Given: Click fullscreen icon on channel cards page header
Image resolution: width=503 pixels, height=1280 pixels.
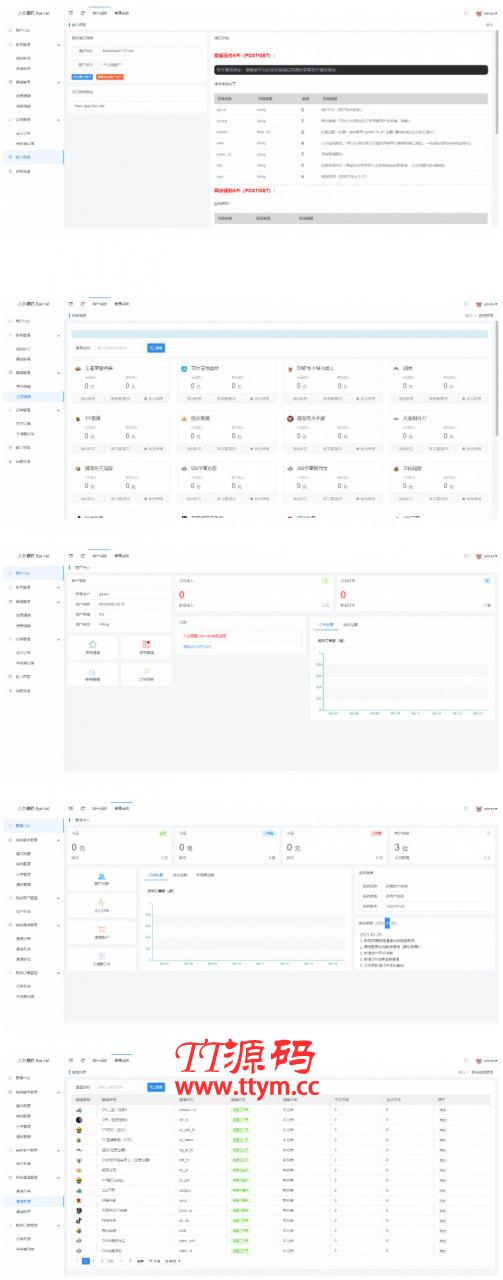Looking at the screenshot, I should click(466, 302).
